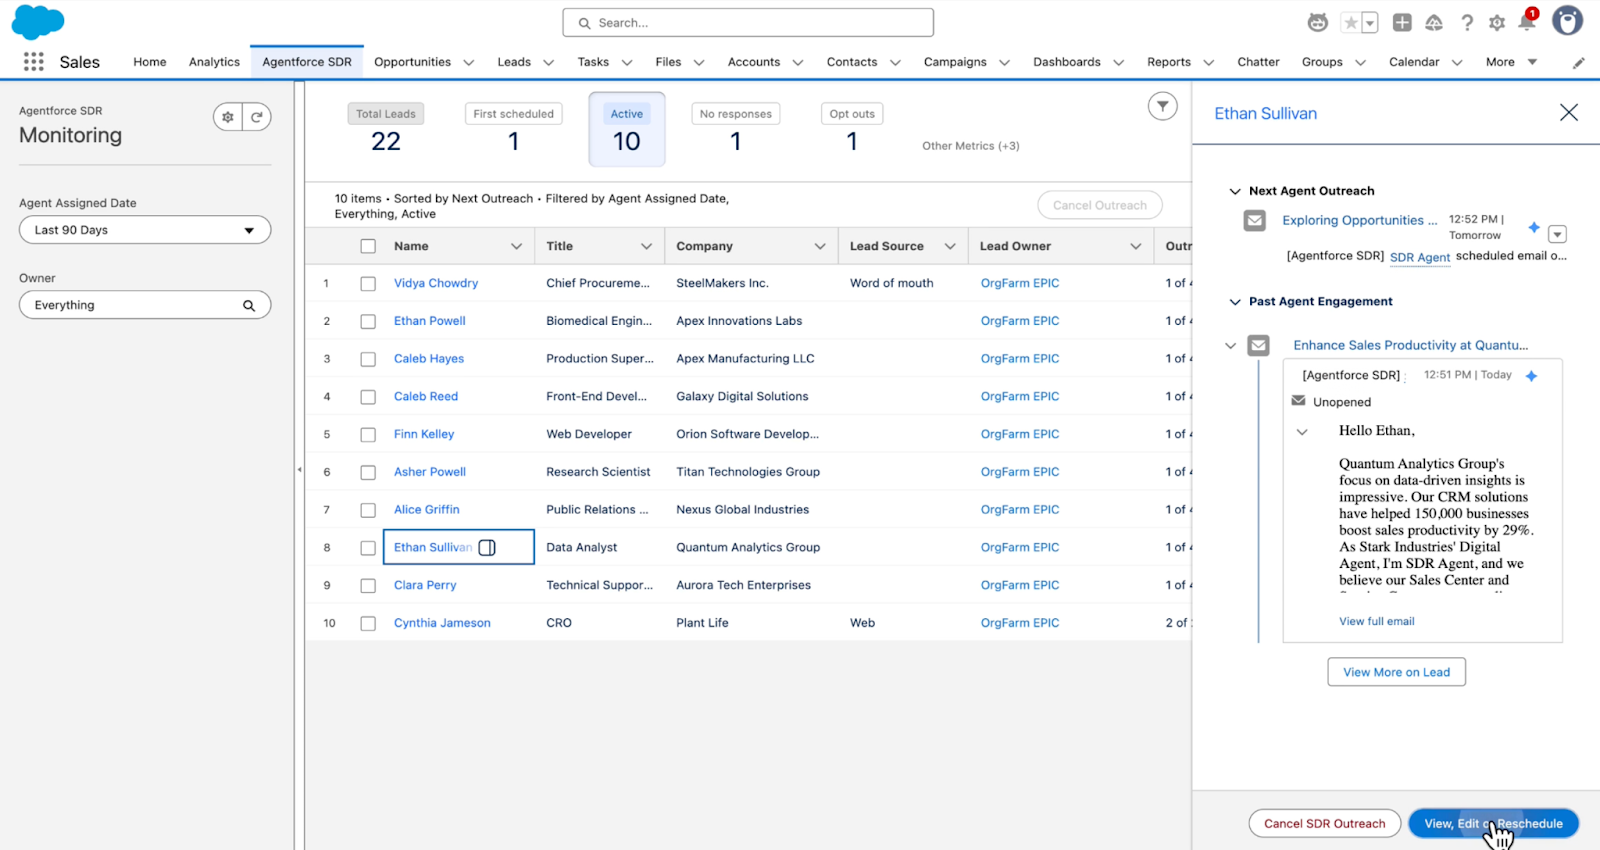Image resolution: width=1600 pixels, height=850 pixels.
Task: Click the global Search field
Action: [x=748, y=22]
